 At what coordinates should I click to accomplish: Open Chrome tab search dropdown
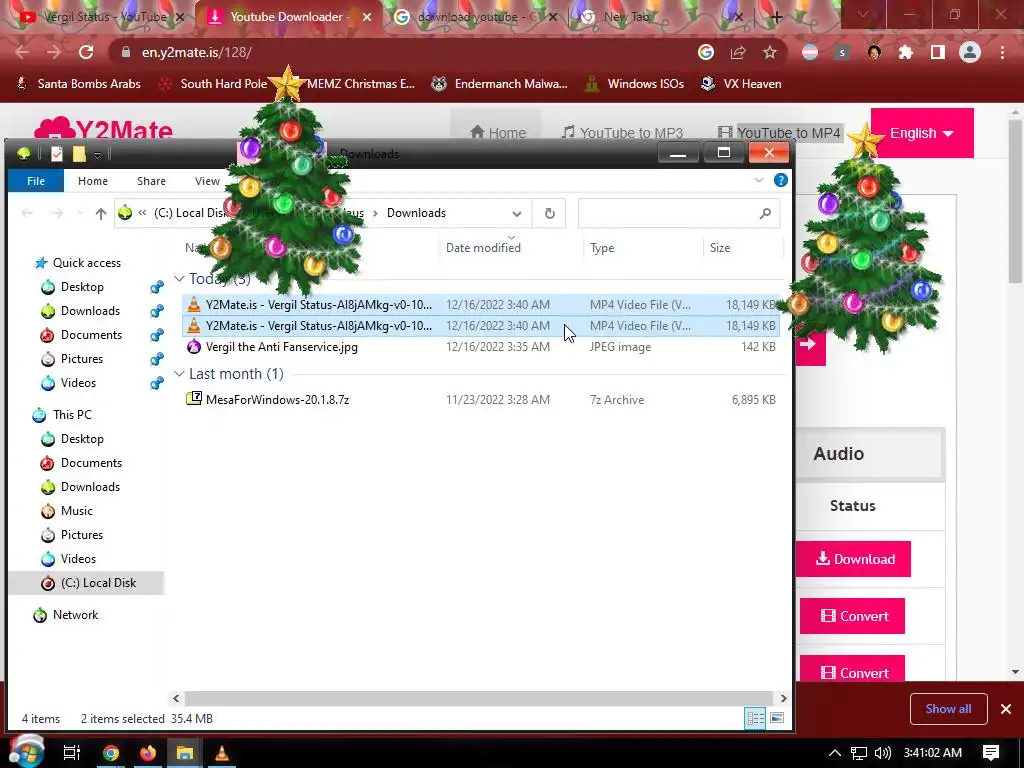[x=863, y=14]
